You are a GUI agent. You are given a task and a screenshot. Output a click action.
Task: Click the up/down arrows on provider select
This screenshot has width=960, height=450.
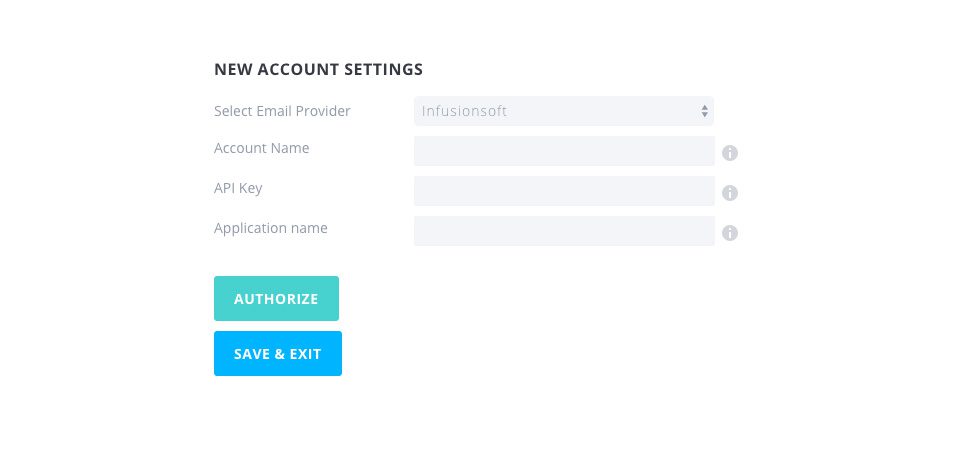click(x=704, y=111)
